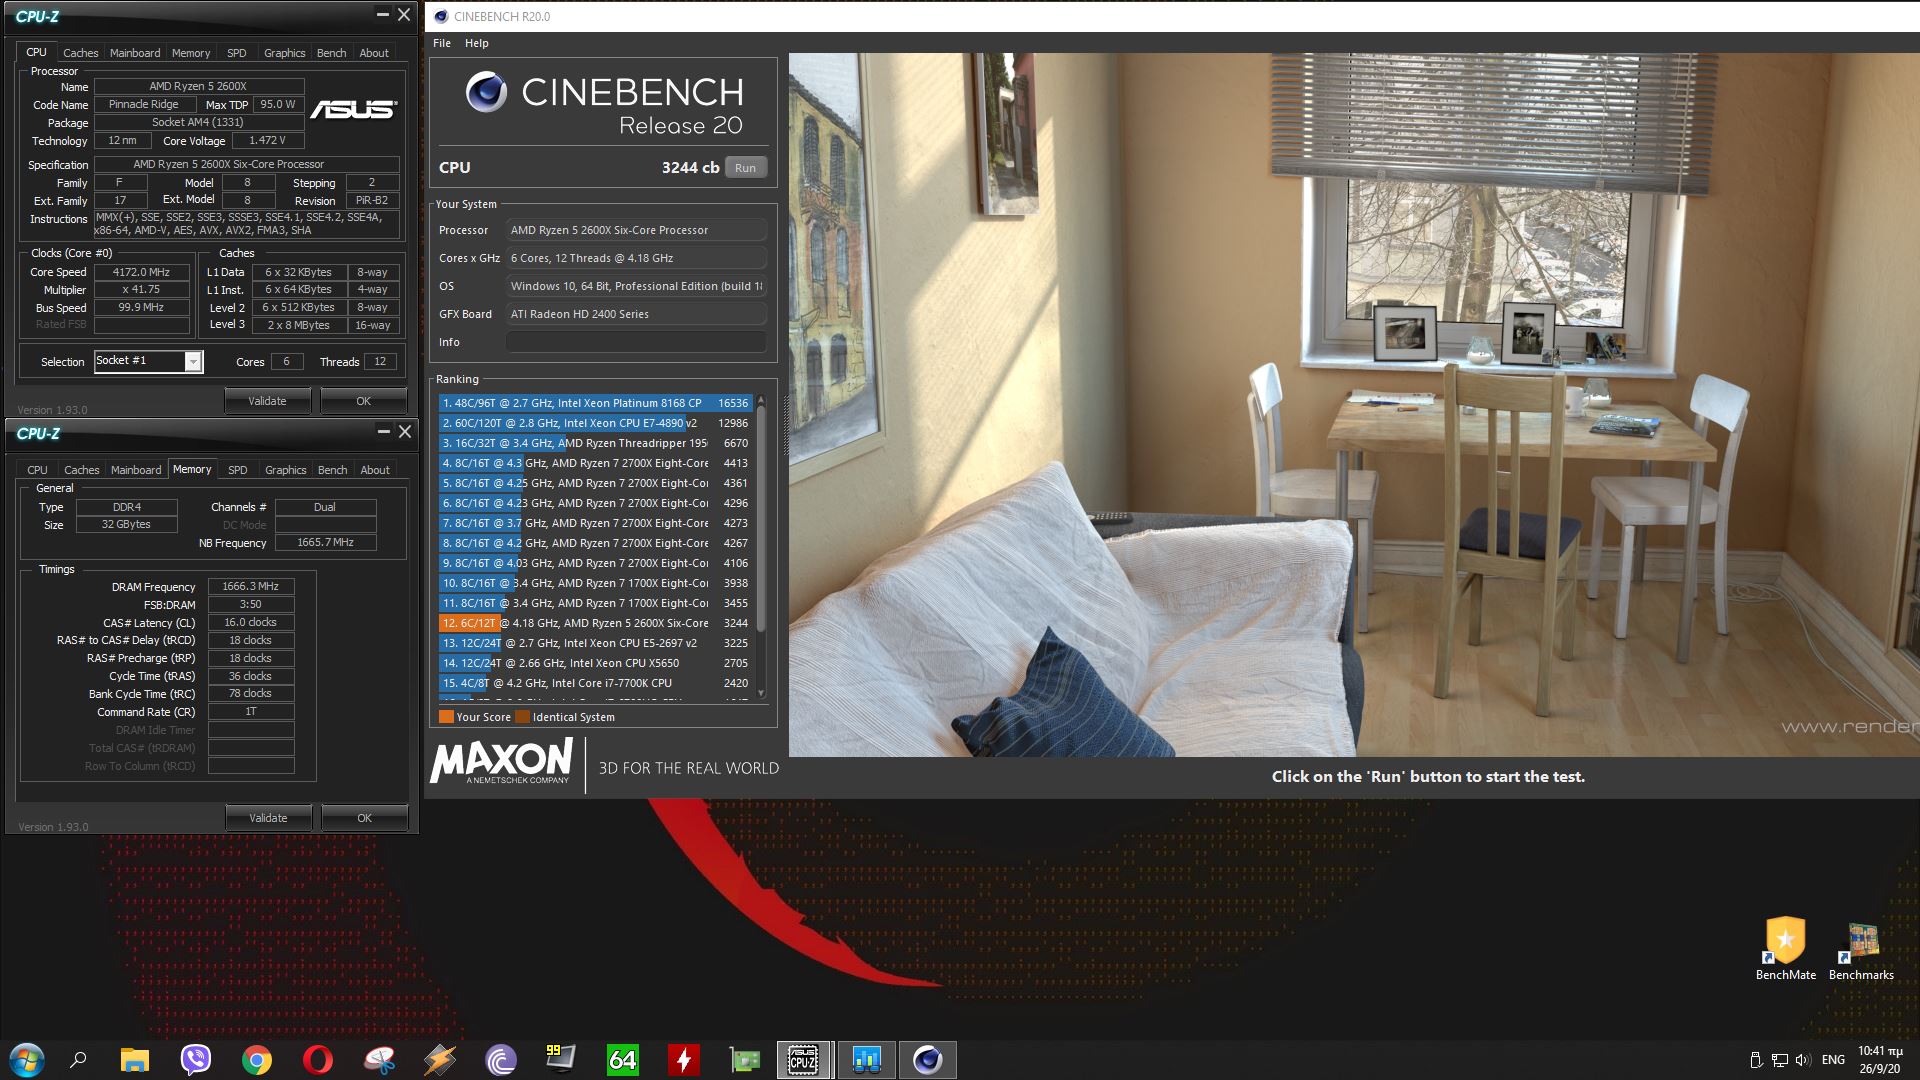Click the brown Identical System legend swatch
The image size is (1920, 1080).
522,717
